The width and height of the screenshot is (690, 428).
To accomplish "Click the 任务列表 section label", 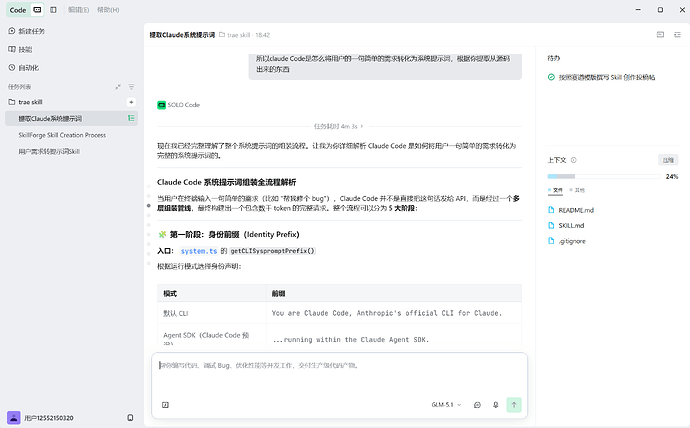I will [x=19, y=87].
